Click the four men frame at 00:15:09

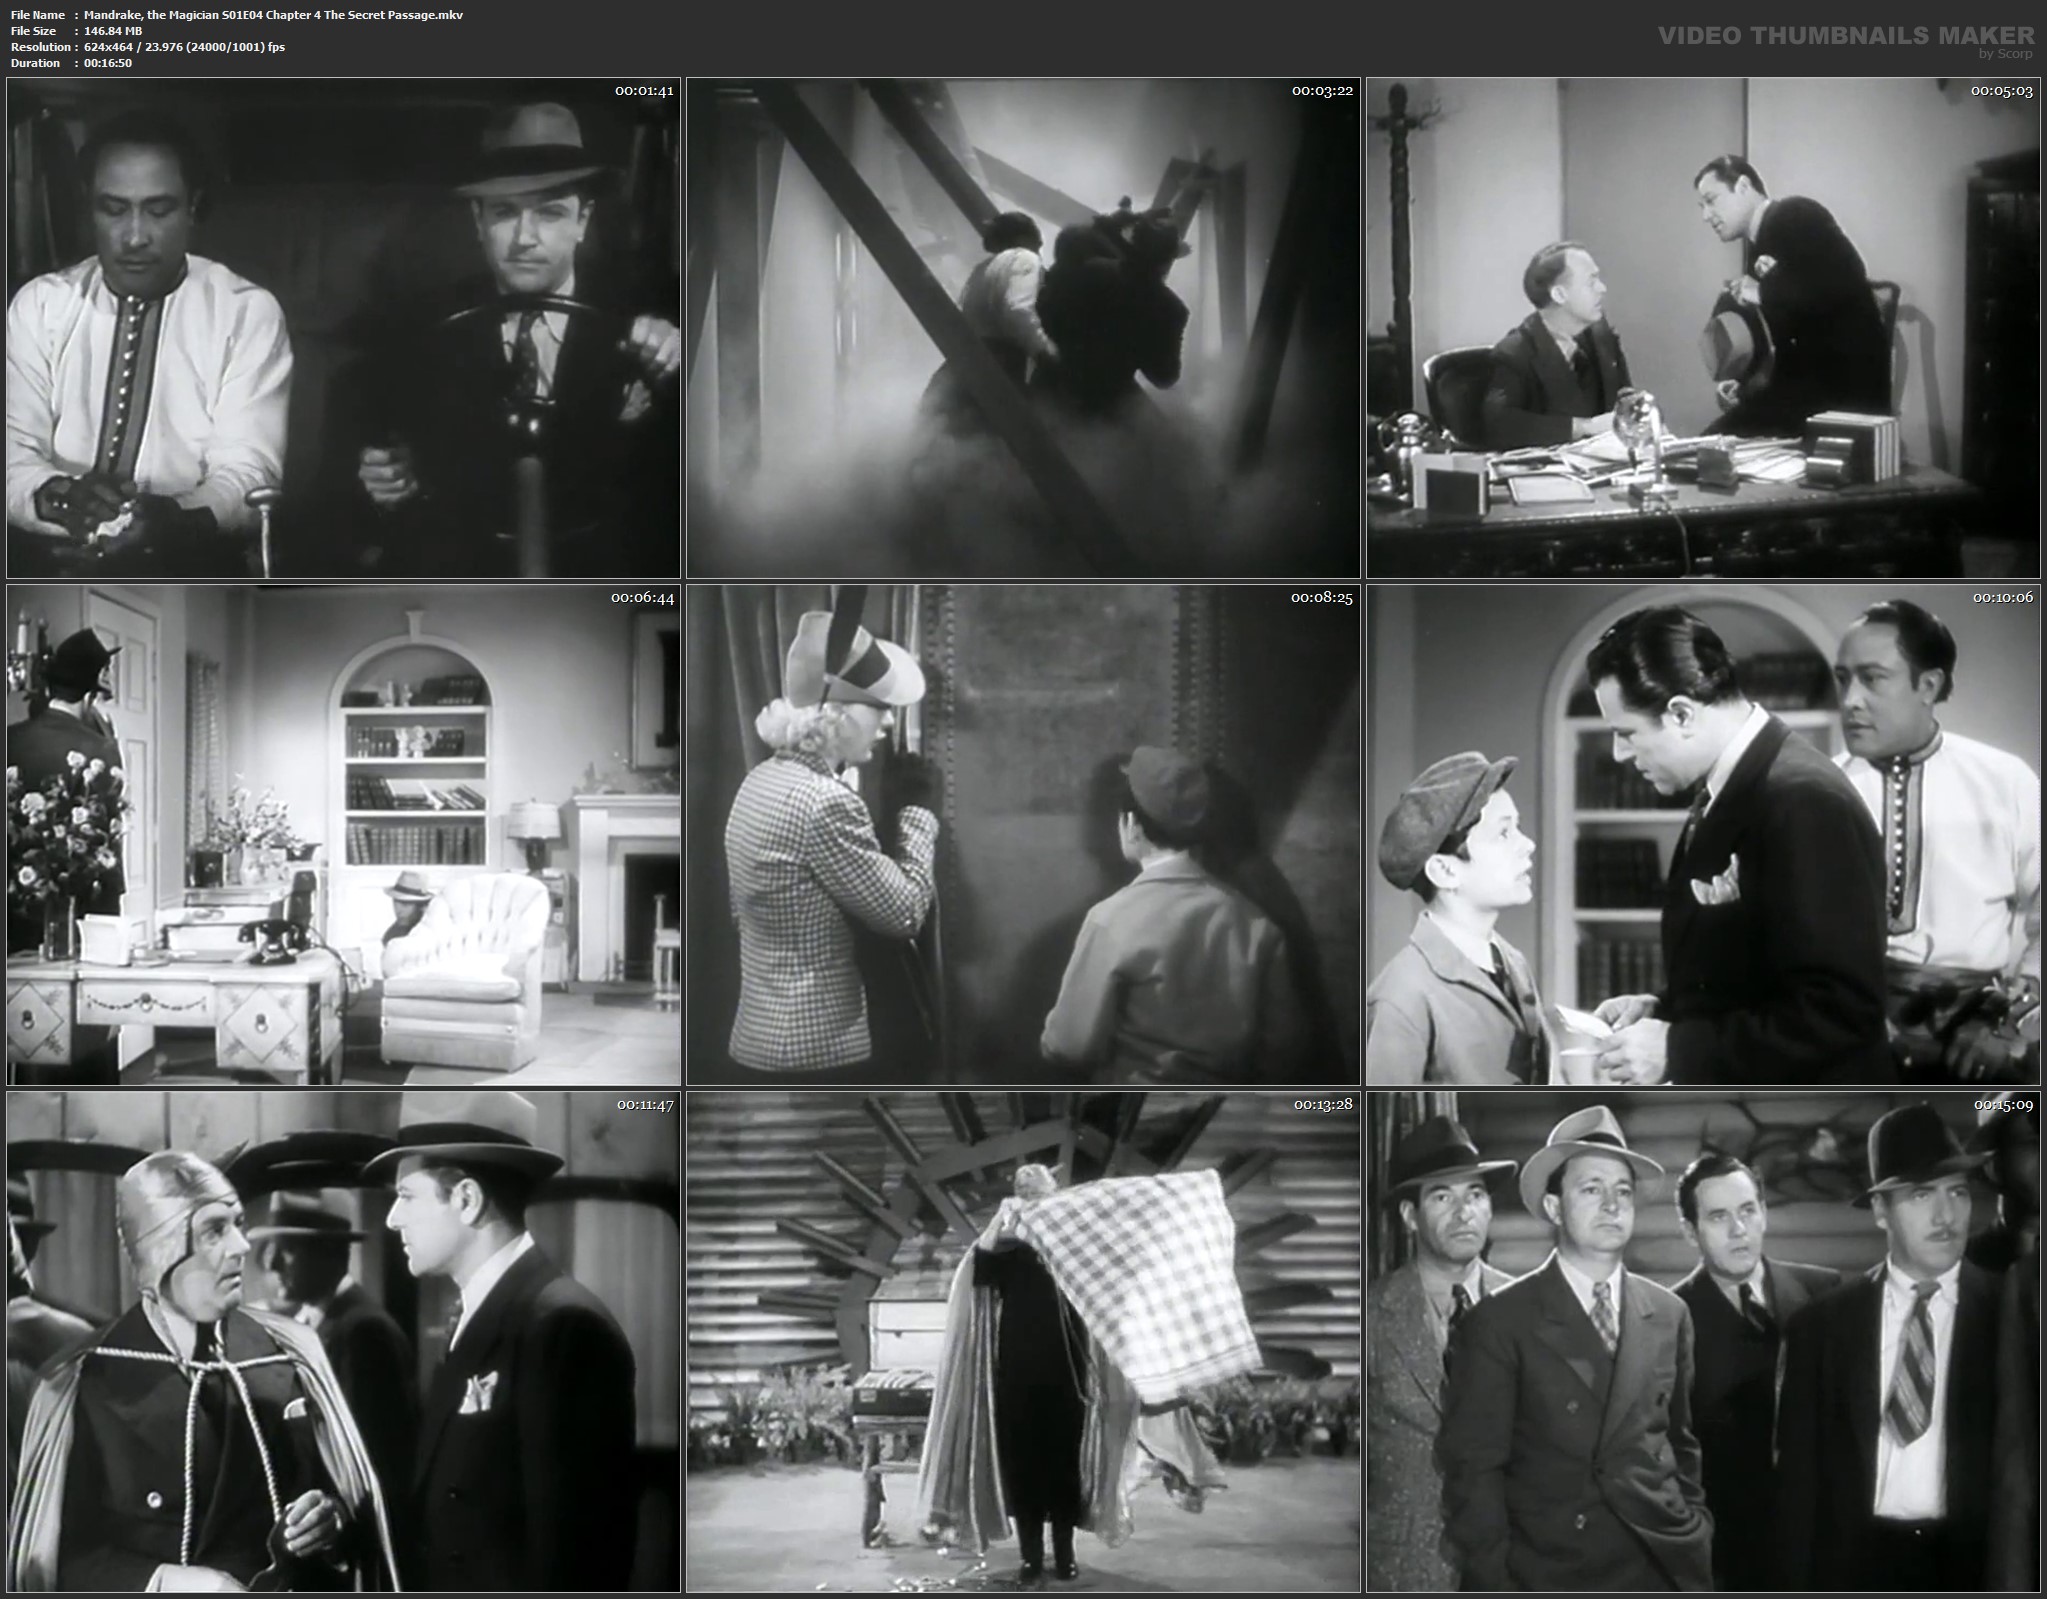click(1703, 1342)
